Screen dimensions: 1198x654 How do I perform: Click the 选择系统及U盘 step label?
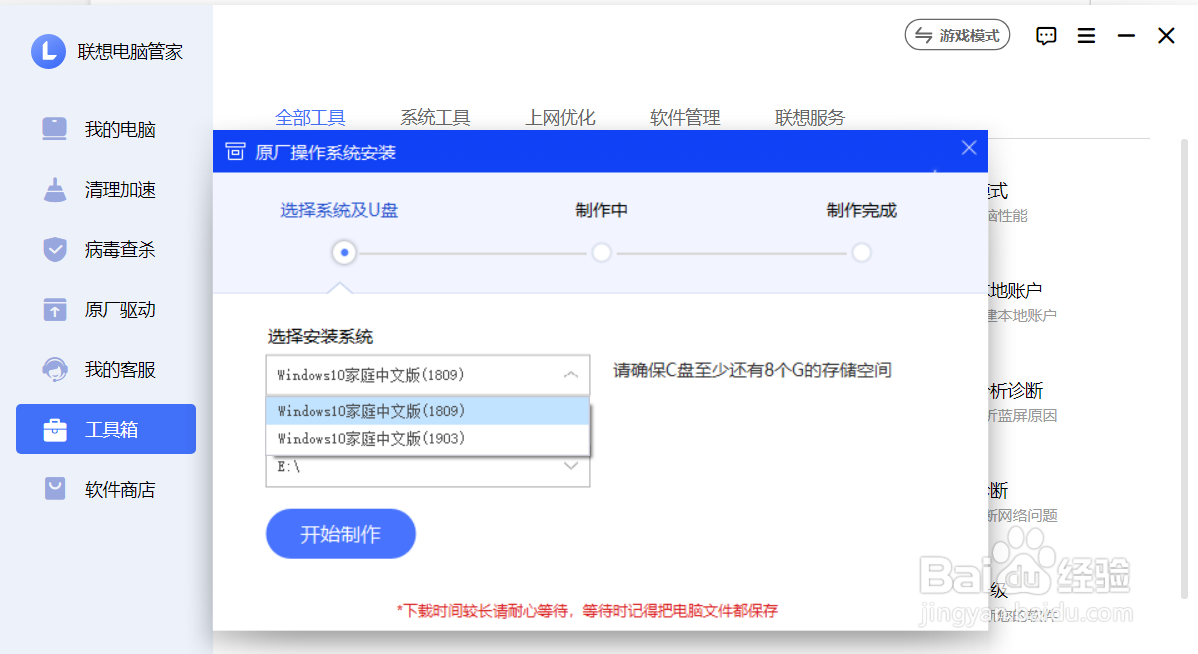pos(338,210)
